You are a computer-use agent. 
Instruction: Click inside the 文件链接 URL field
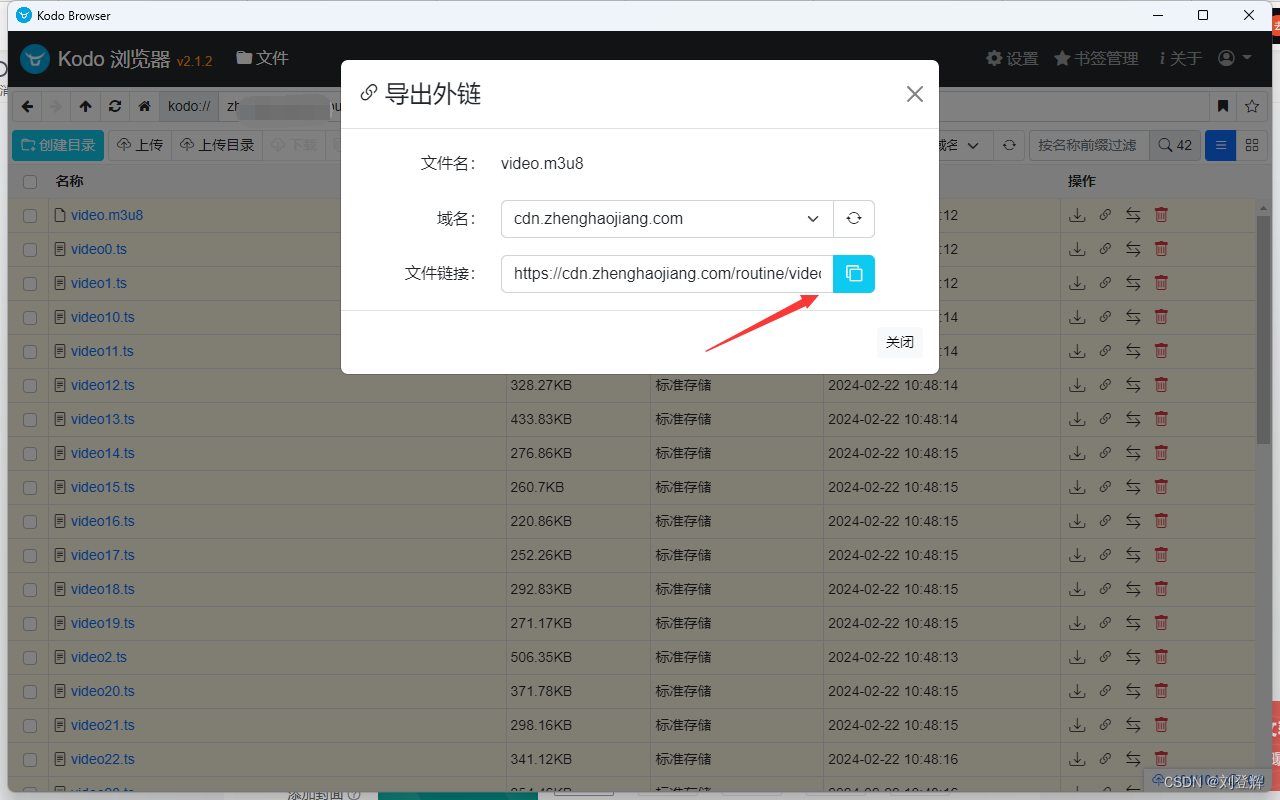[667, 274]
